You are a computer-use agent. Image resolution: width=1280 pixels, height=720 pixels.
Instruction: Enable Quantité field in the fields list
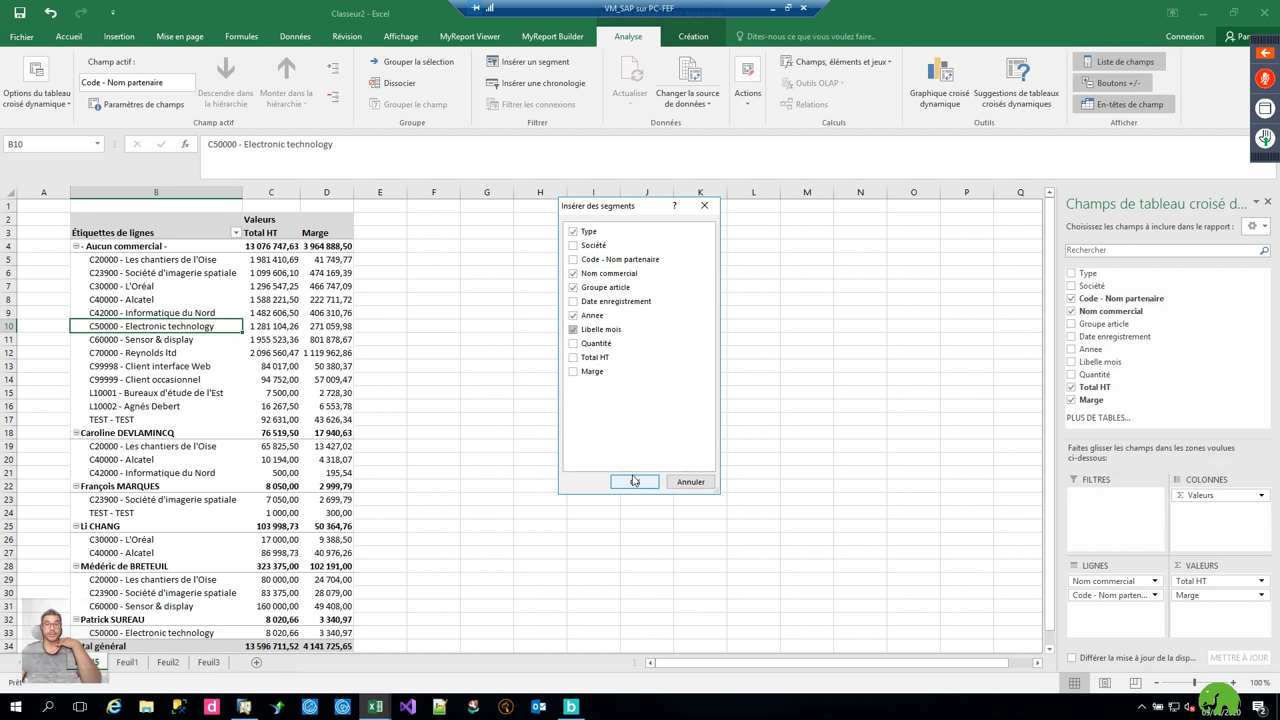pyautogui.click(x=1071, y=375)
